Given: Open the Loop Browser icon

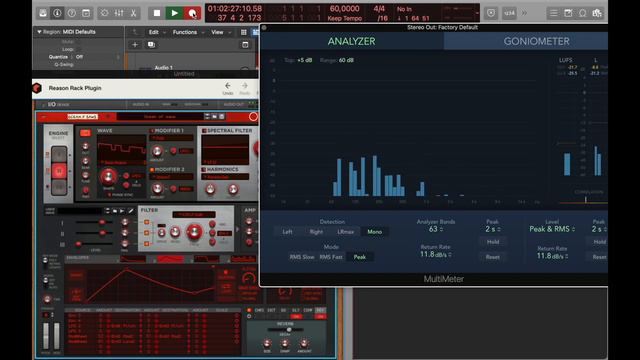Looking at the screenshot, I should click(582, 13).
